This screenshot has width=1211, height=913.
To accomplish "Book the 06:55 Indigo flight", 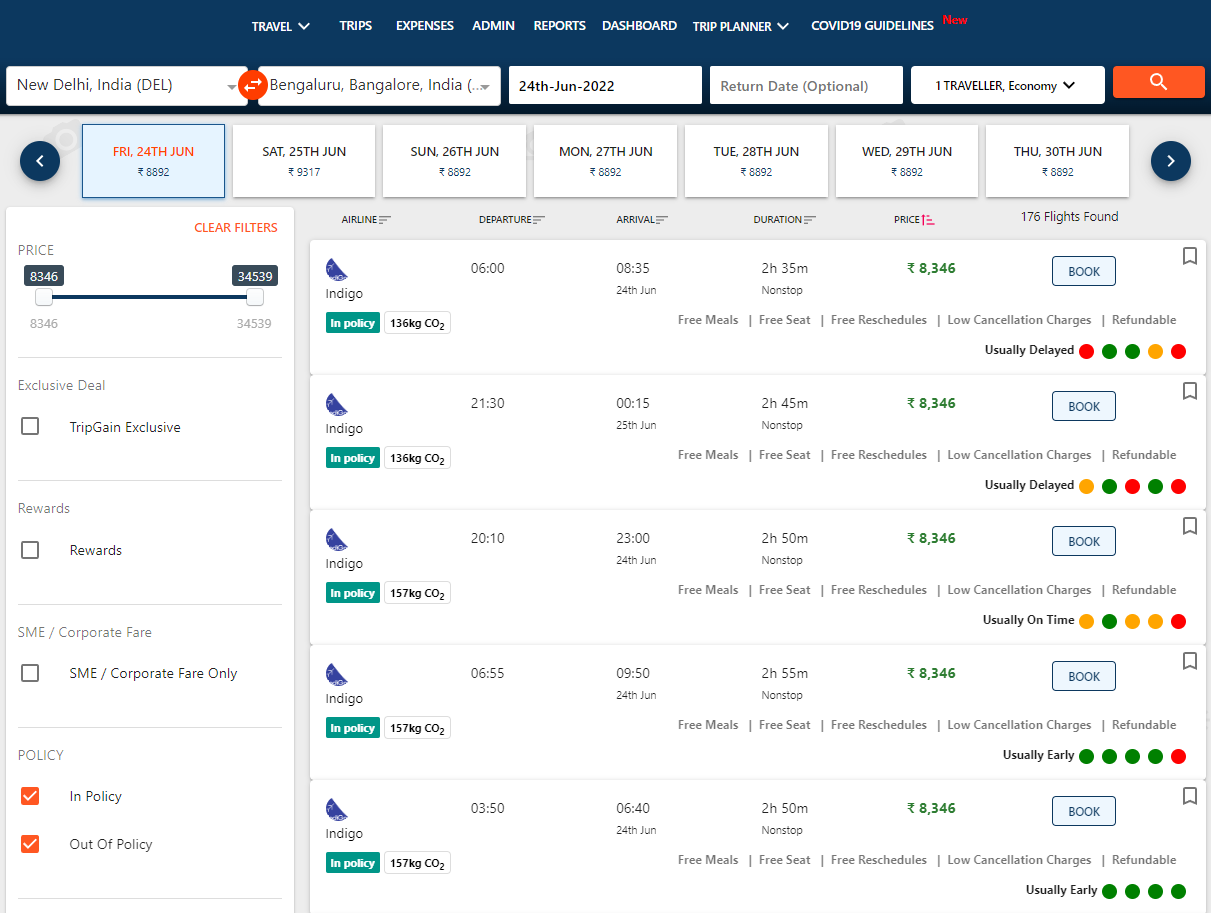I will click(x=1084, y=676).
